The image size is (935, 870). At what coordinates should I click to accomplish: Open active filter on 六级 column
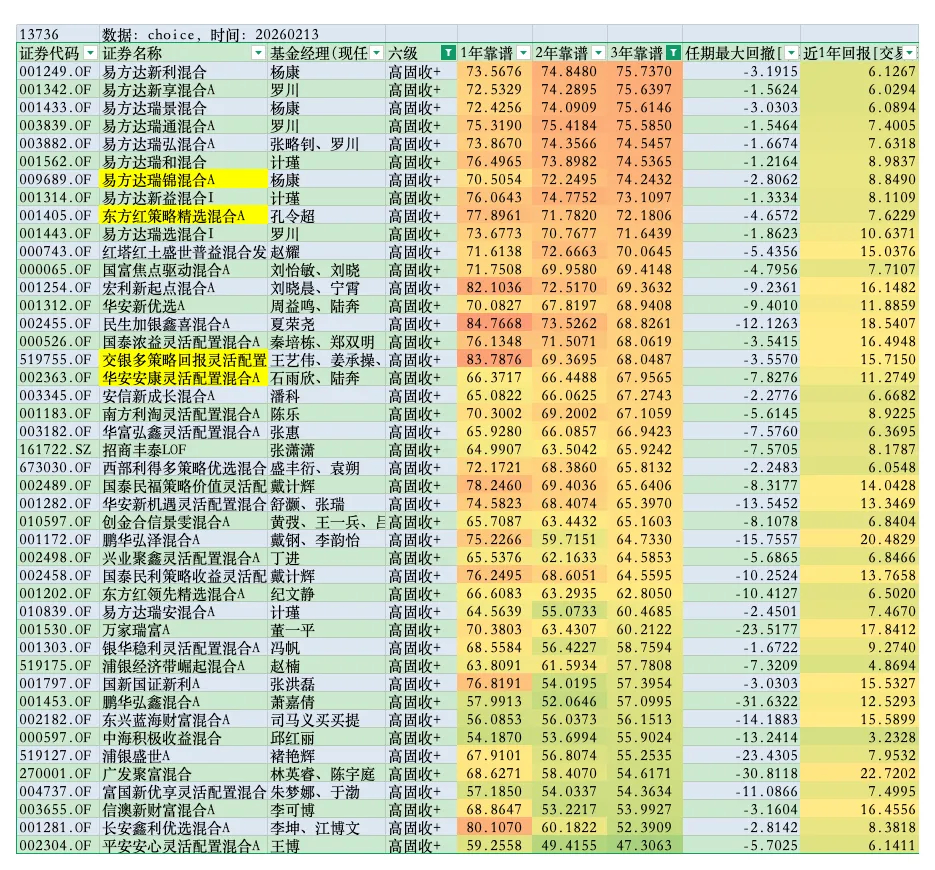pos(448,53)
